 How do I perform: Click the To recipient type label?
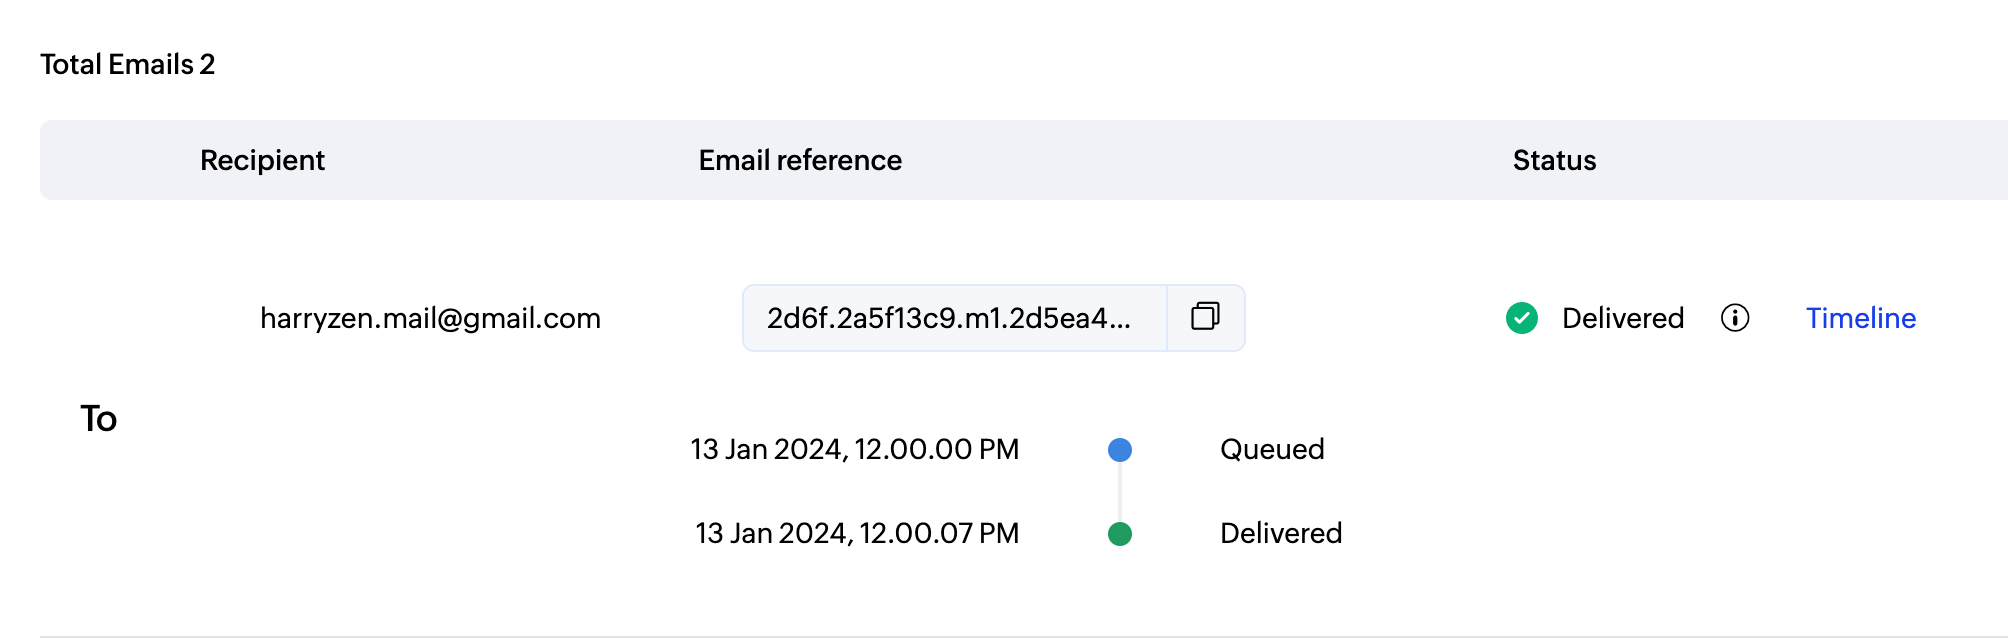98,418
